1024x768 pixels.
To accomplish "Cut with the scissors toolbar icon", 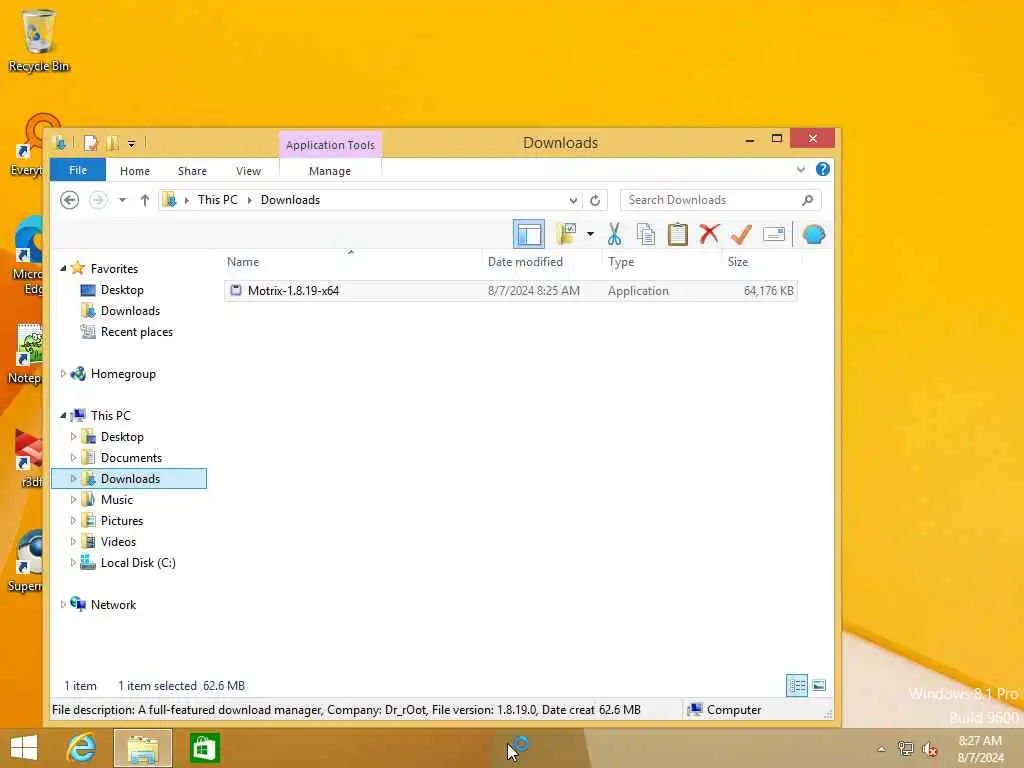I will click(614, 234).
